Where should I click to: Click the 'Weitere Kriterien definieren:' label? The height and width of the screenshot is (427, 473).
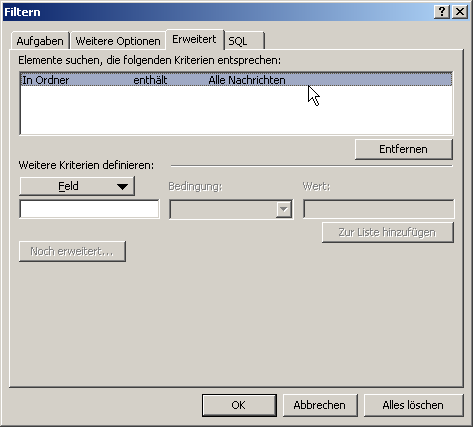[86, 165]
